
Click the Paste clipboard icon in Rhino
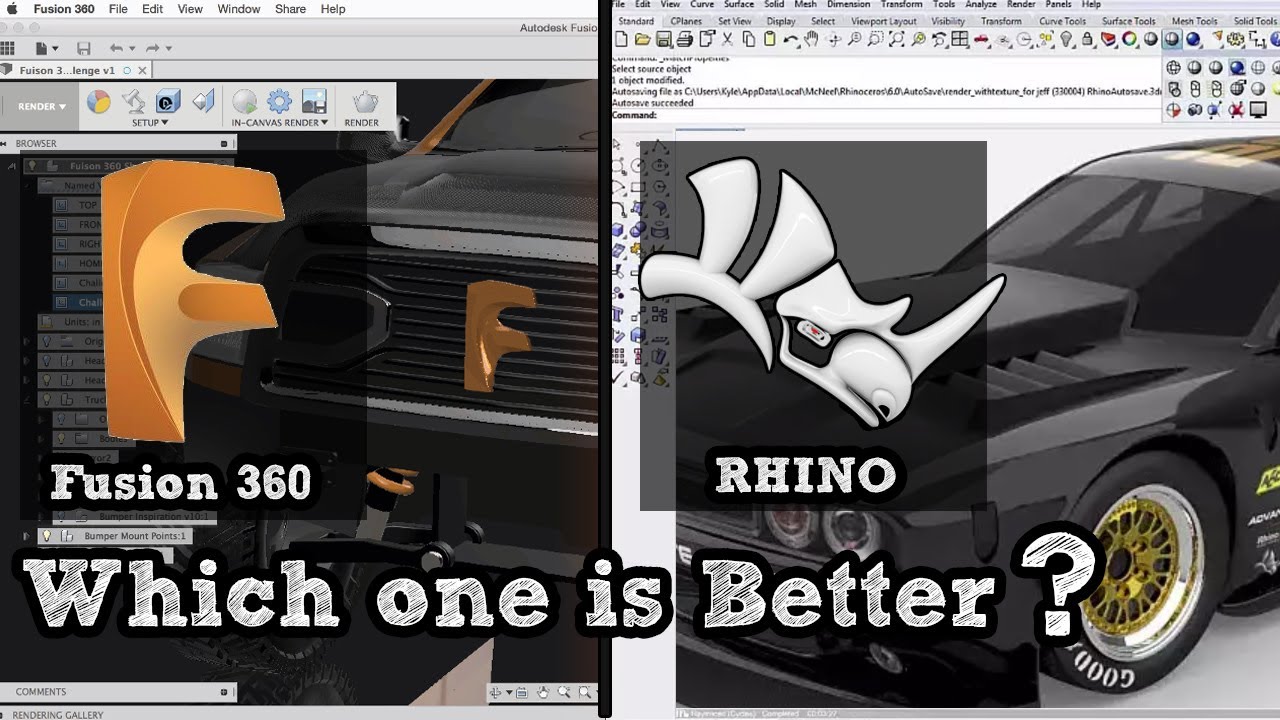click(x=769, y=39)
